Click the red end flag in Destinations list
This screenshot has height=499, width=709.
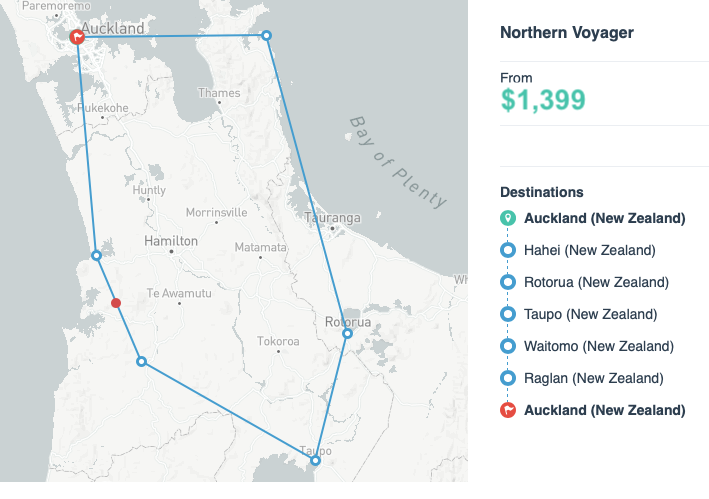[508, 410]
